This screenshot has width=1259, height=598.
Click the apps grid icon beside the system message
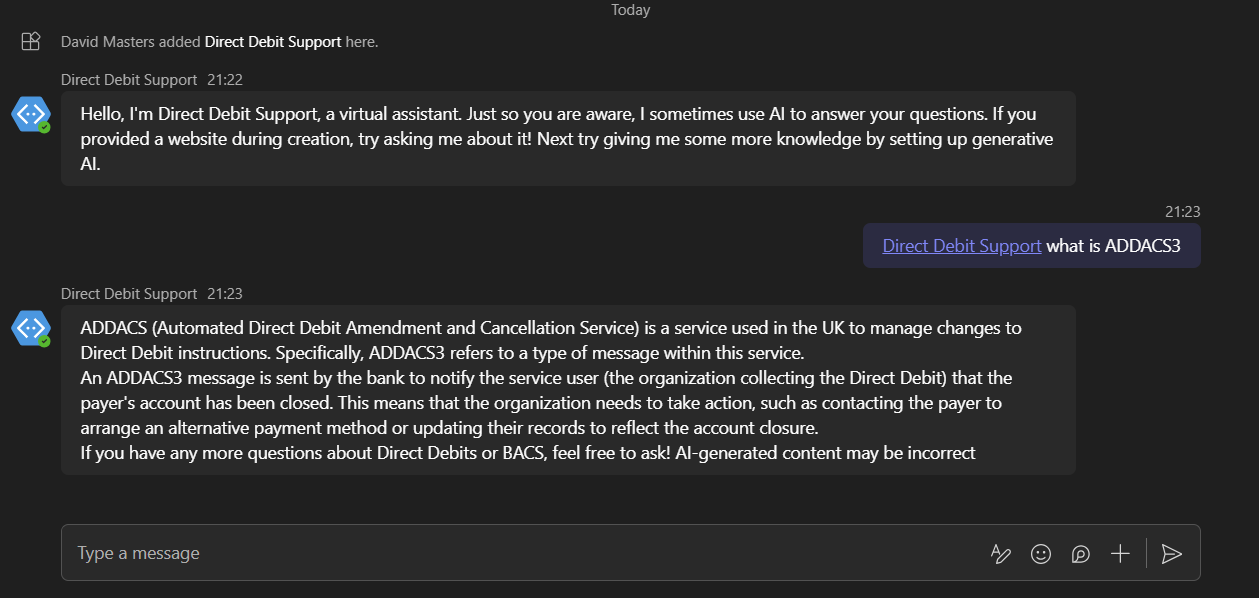(30, 41)
